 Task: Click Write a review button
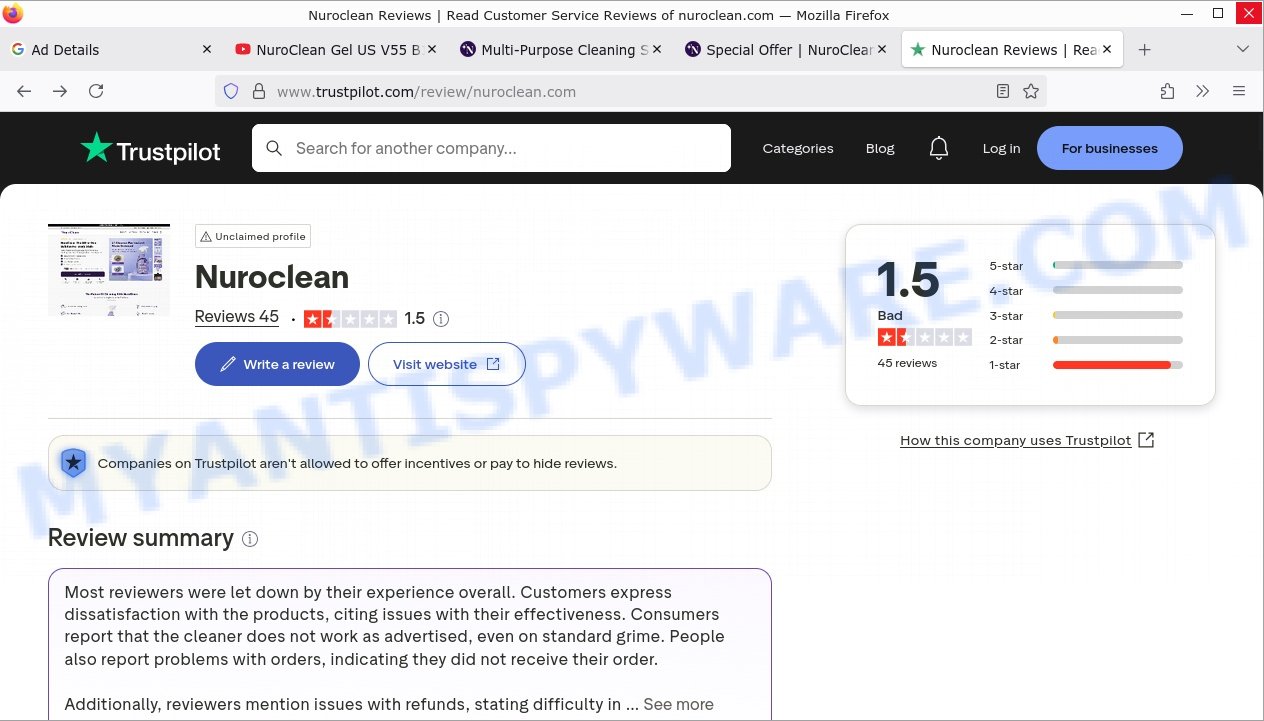277,364
